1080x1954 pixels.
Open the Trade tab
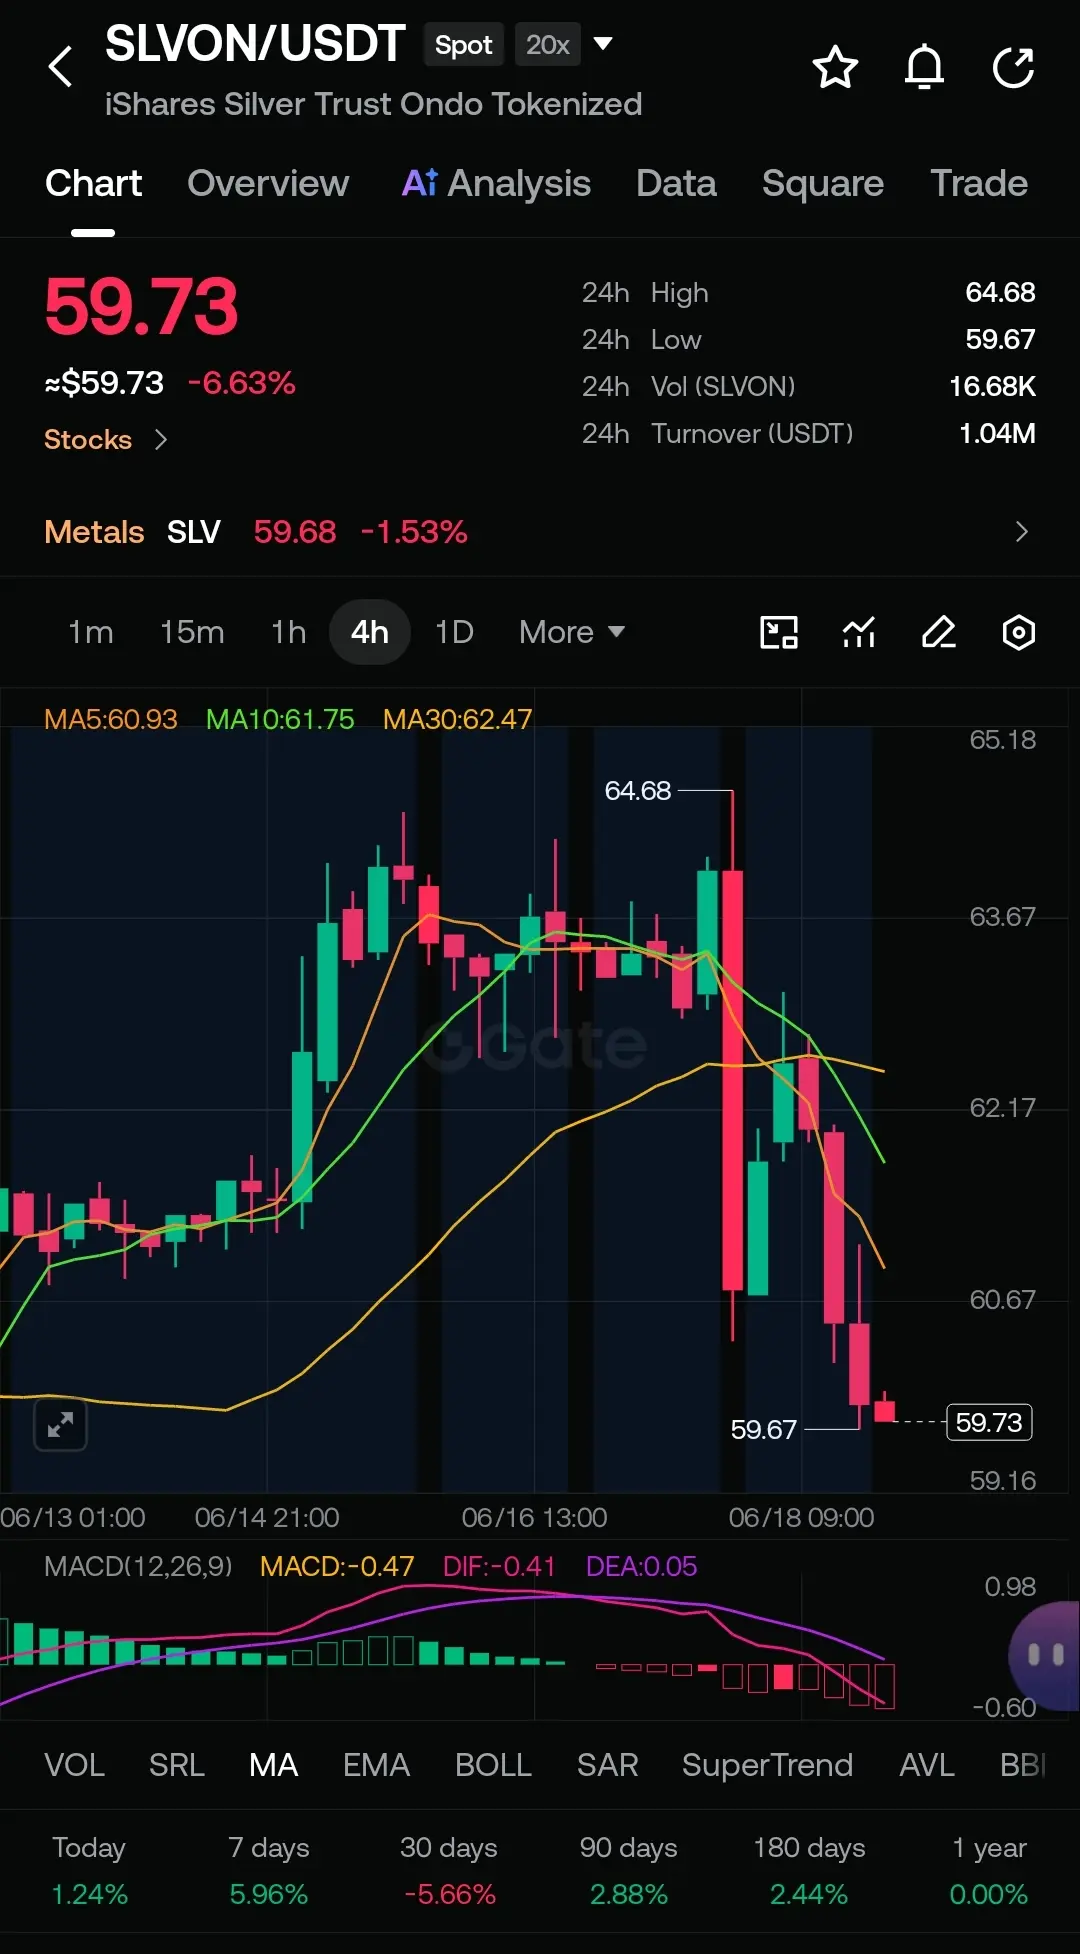click(979, 183)
